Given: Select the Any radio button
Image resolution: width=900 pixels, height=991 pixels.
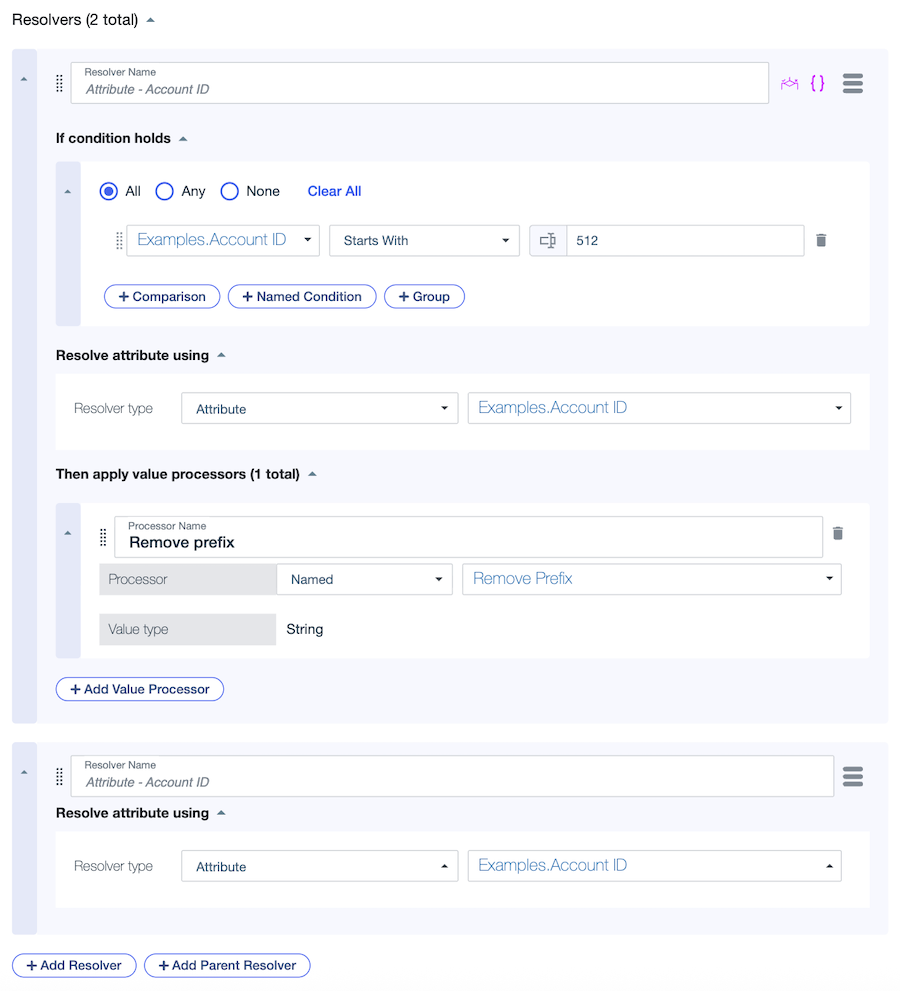Looking at the screenshot, I should point(164,191).
